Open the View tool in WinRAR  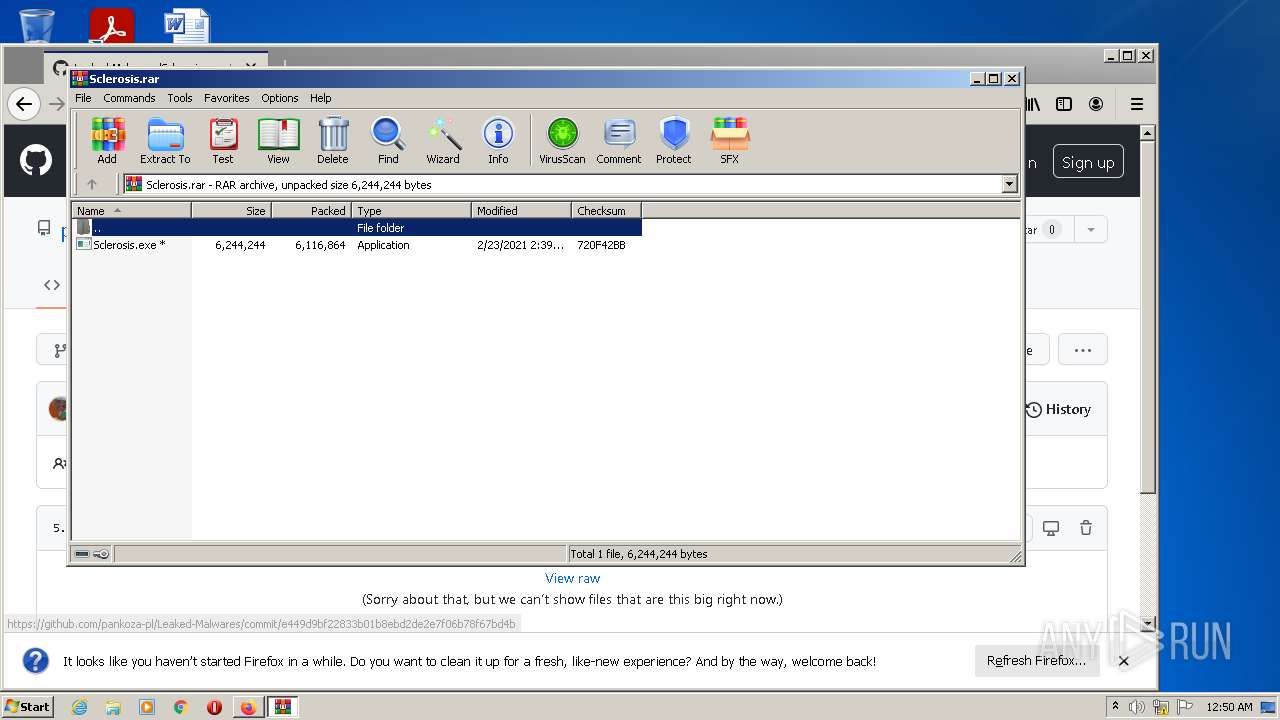coord(278,140)
